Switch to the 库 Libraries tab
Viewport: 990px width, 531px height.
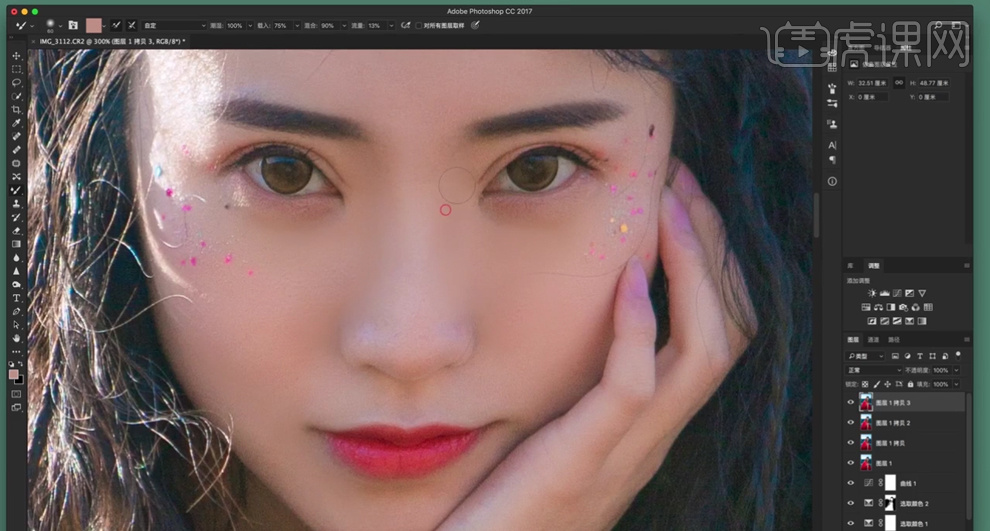point(850,266)
